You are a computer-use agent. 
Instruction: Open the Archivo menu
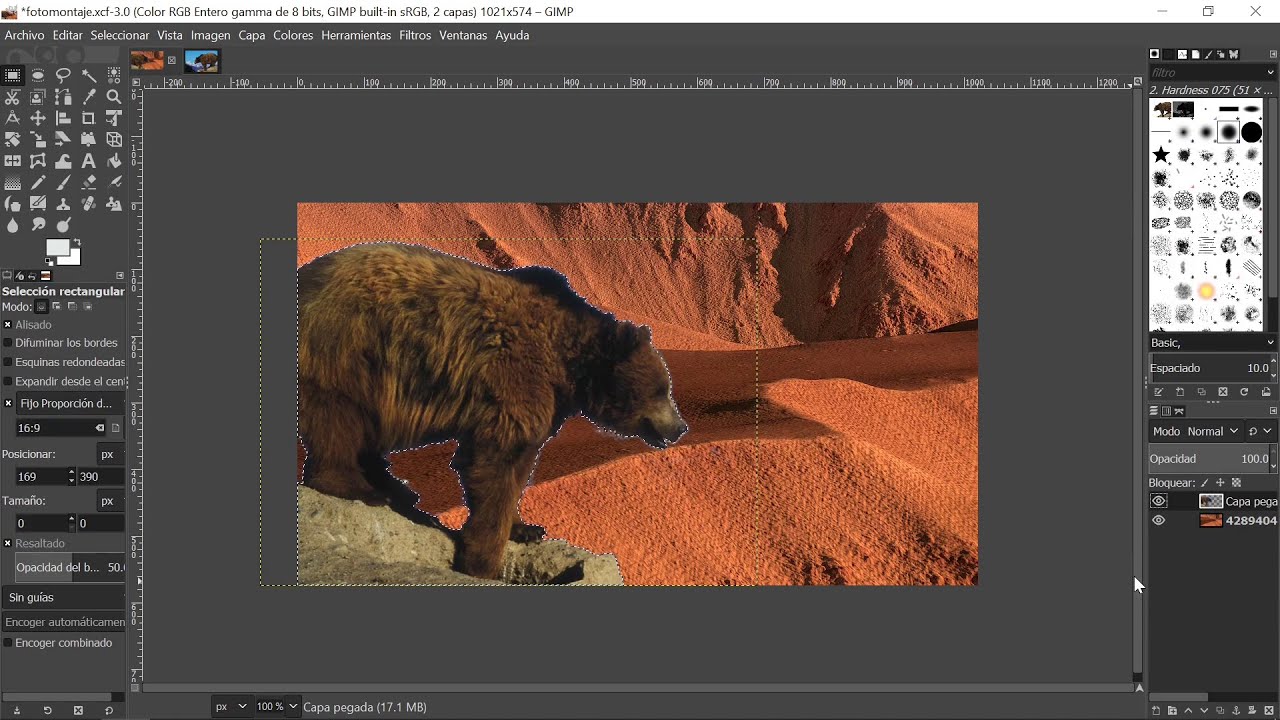(25, 35)
